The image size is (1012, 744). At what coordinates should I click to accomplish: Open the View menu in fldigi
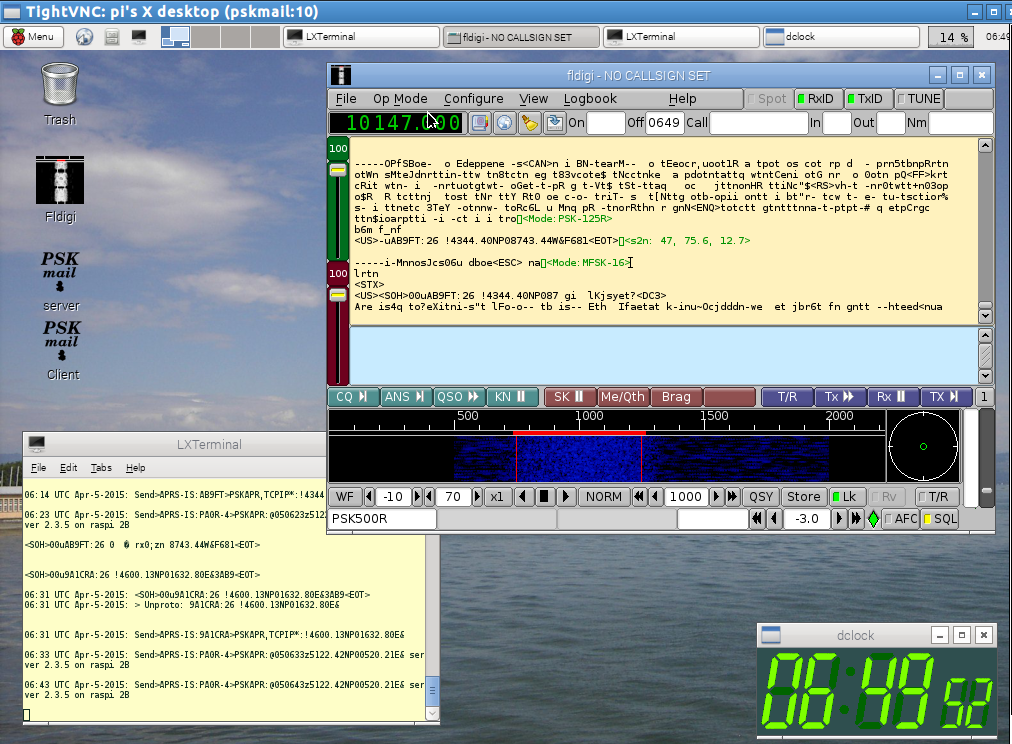pyautogui.click(x=533, y=99)
